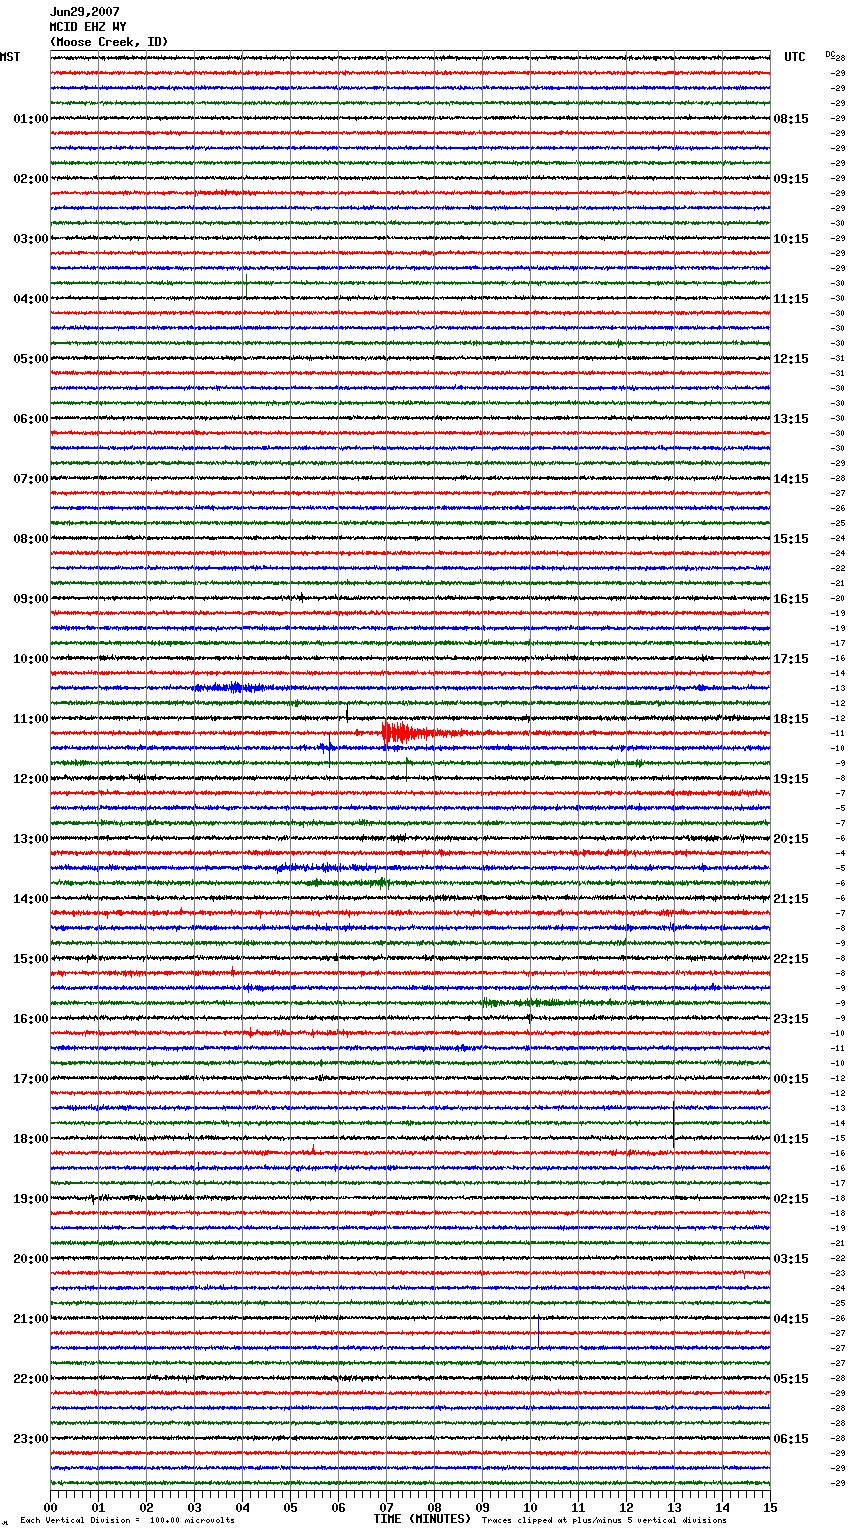Click the "MST" time zone label
The width and height of the screenshot is (850, 1534).
10,57
